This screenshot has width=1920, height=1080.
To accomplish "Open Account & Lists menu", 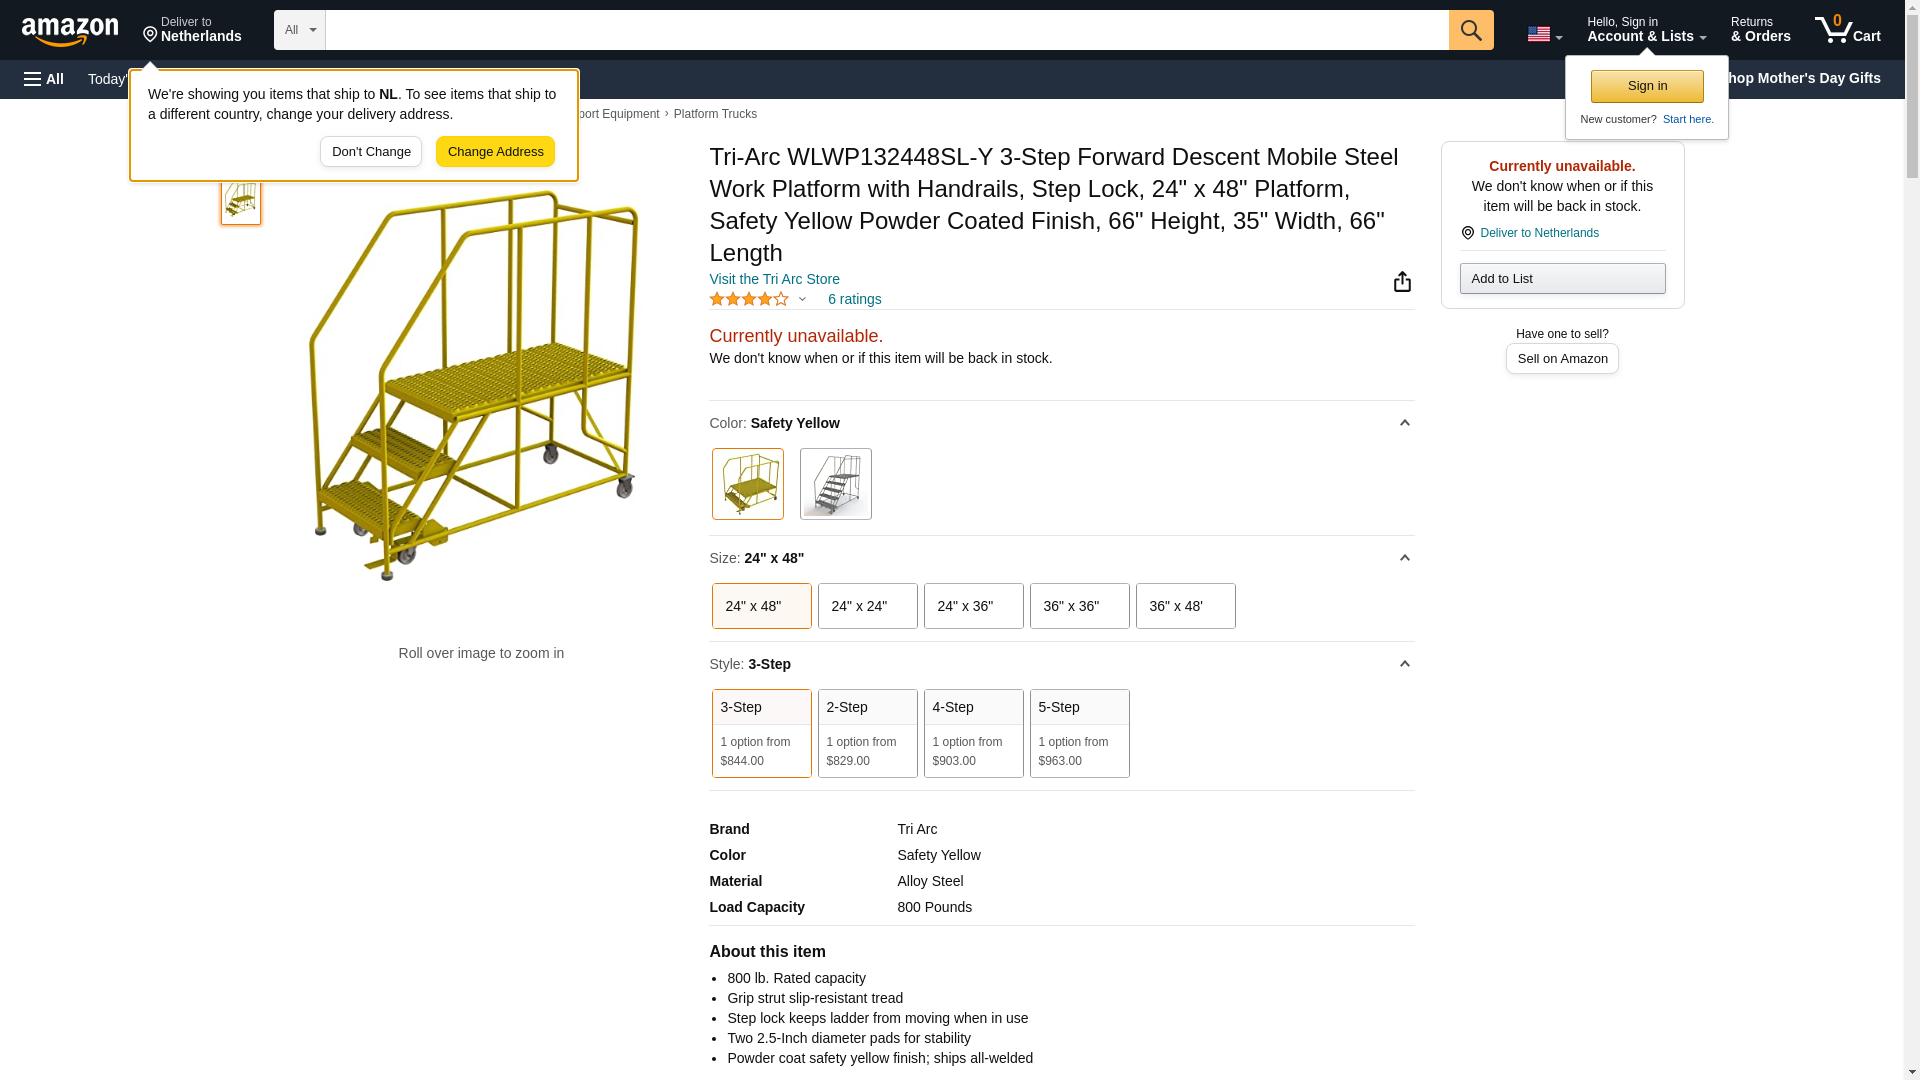I will pos(1645,30).
